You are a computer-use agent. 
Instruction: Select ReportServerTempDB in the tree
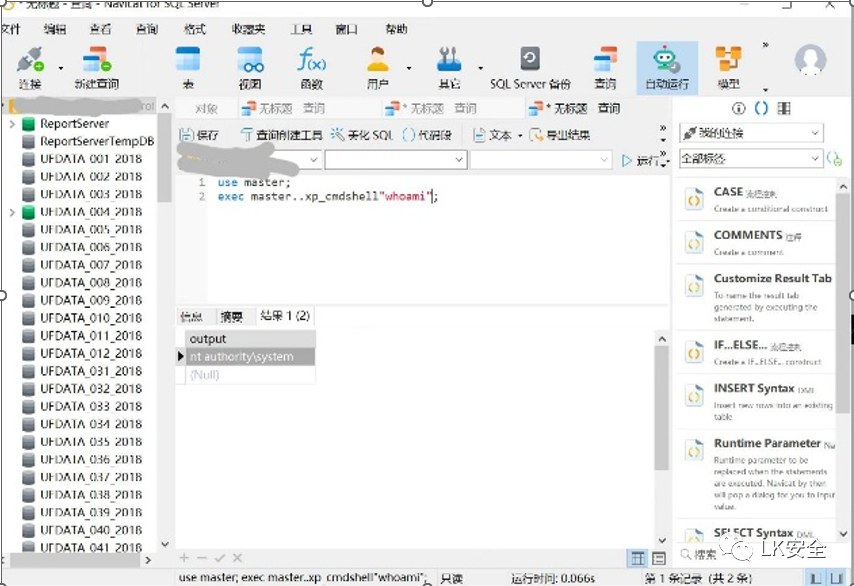tap(97, 142)
